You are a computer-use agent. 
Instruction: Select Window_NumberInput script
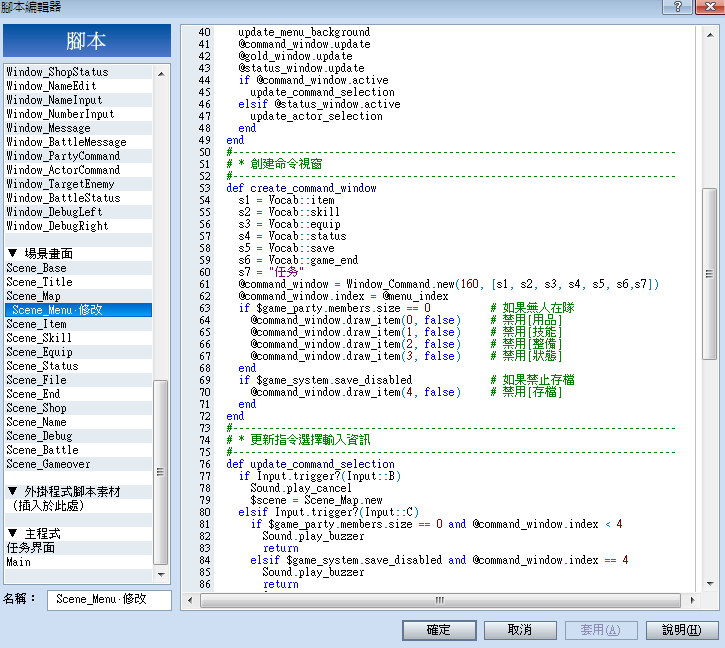[79, 114]
